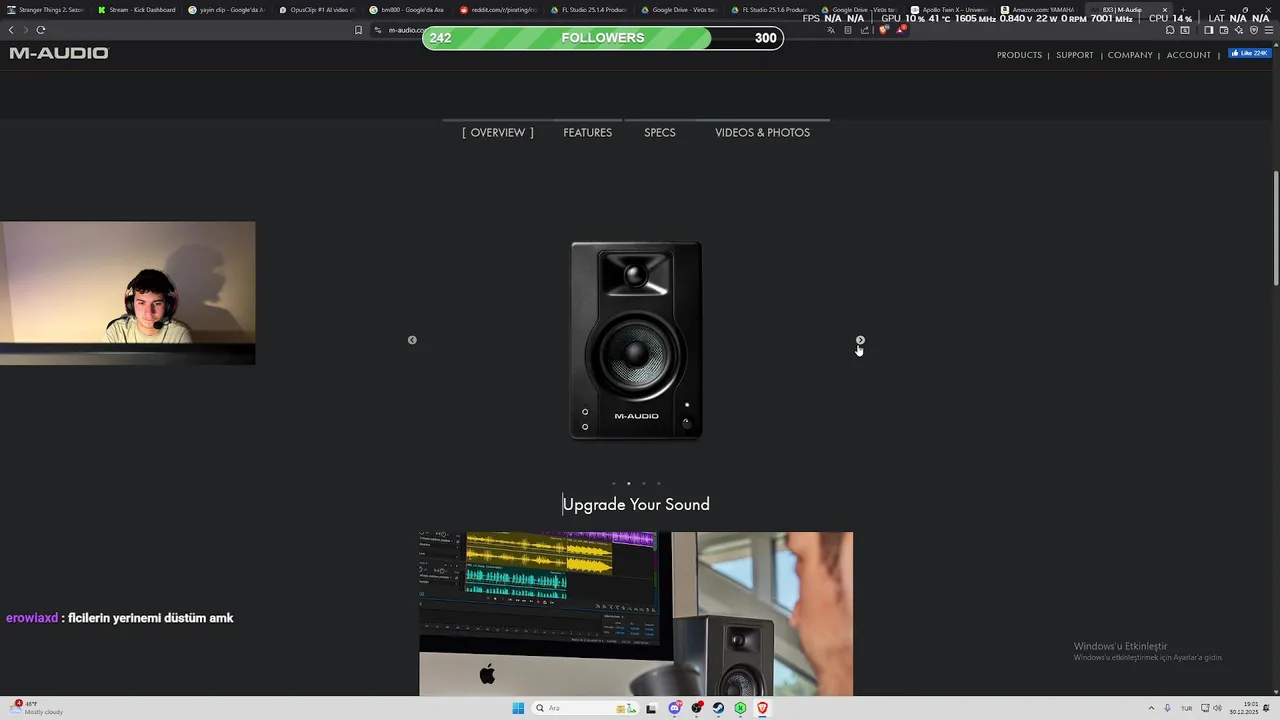
Task: Select the third carousel dot indicator
Action: pos(643,483)
